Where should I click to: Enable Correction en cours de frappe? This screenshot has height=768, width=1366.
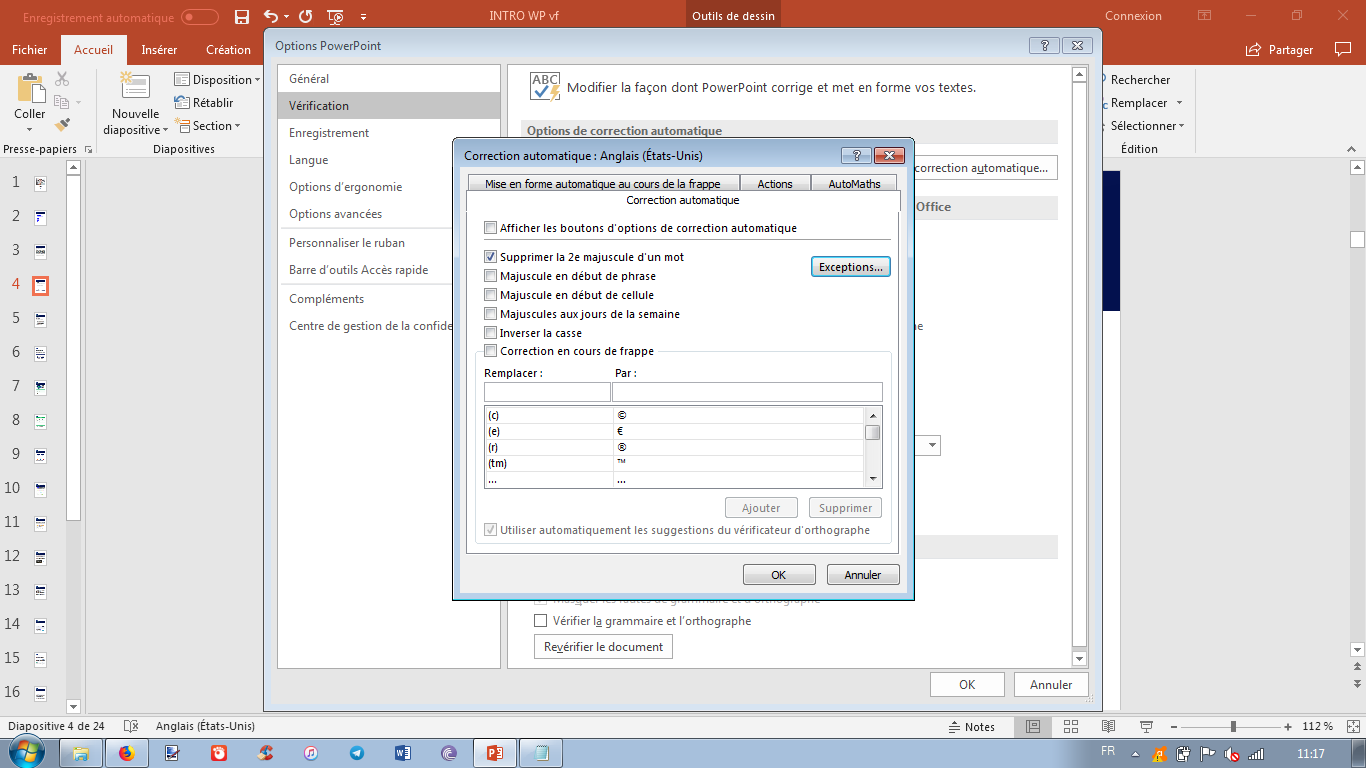click(x=490, y=351)
